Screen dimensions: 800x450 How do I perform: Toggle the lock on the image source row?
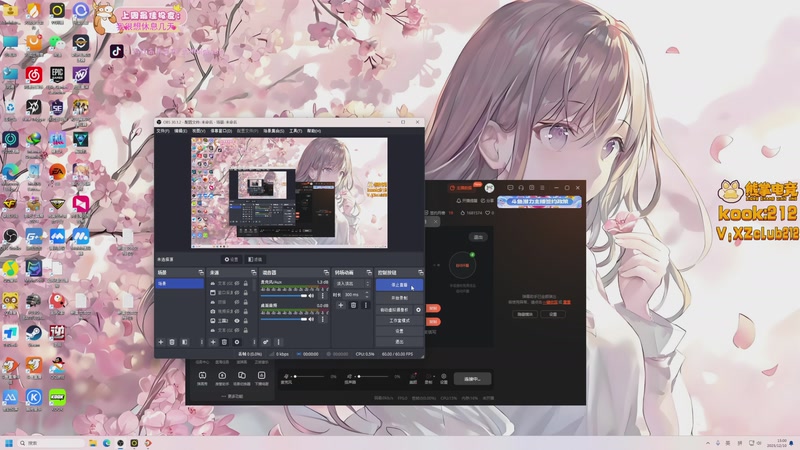click(245, 321)
